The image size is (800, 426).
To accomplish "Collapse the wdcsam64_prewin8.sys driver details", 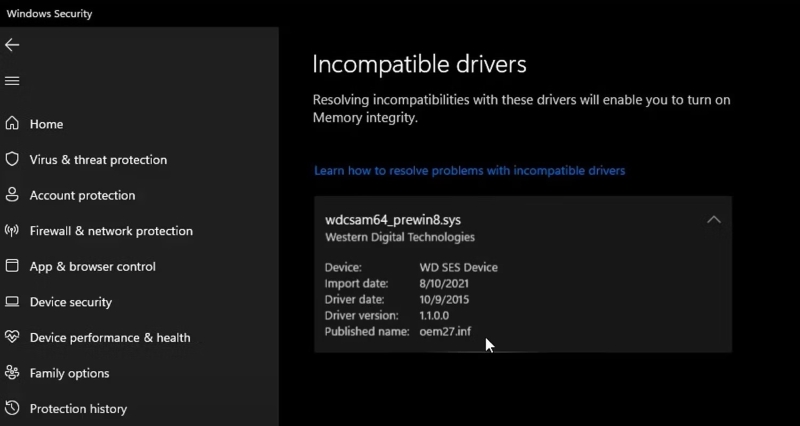I will (713, 220).
